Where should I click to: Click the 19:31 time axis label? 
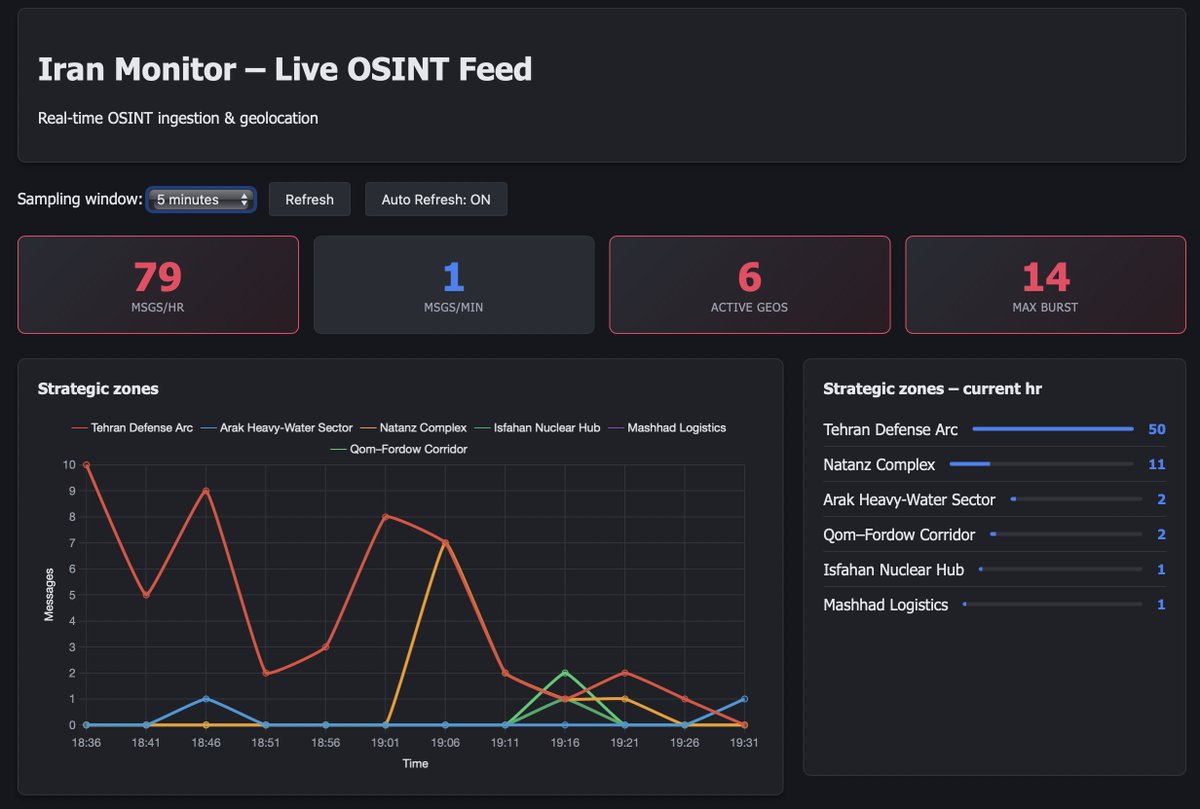[x=744, y=743]
